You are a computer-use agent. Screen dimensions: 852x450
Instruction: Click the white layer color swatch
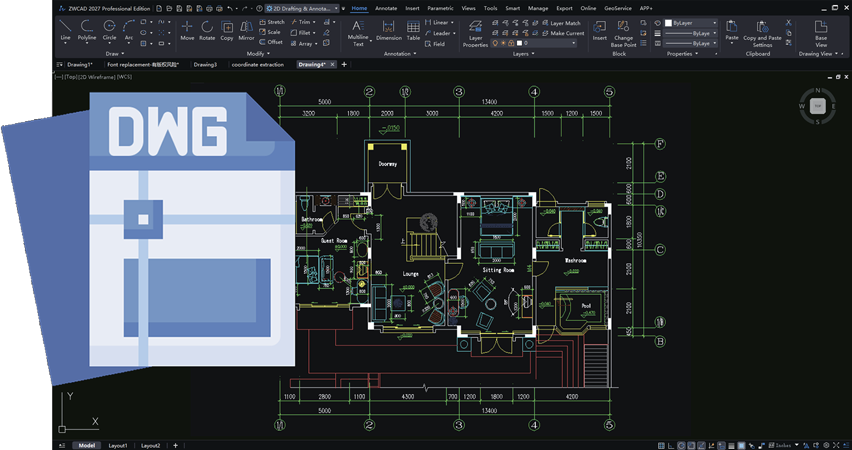(x=519, y=43)
